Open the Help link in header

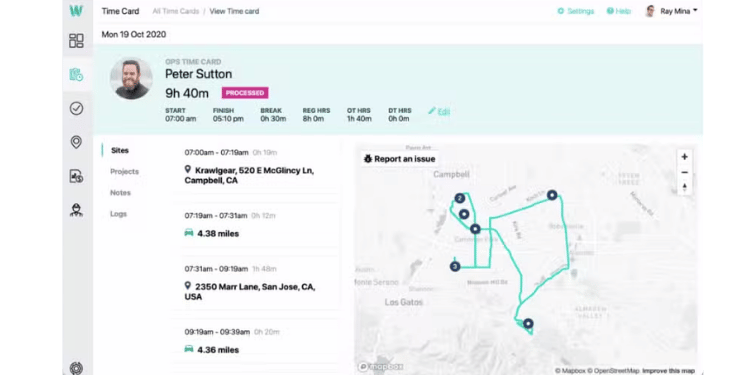click(618, 11)
